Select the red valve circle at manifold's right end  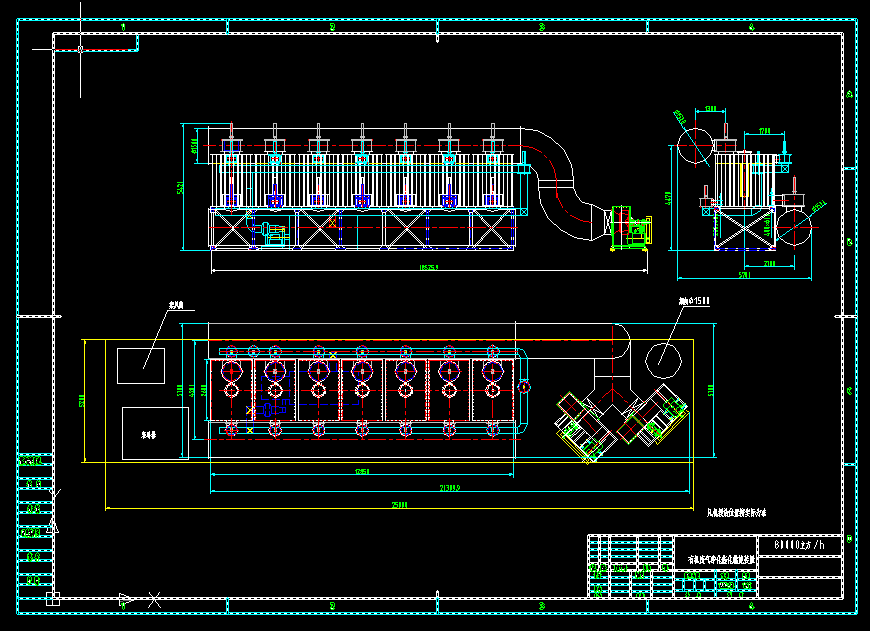point(524,387)
